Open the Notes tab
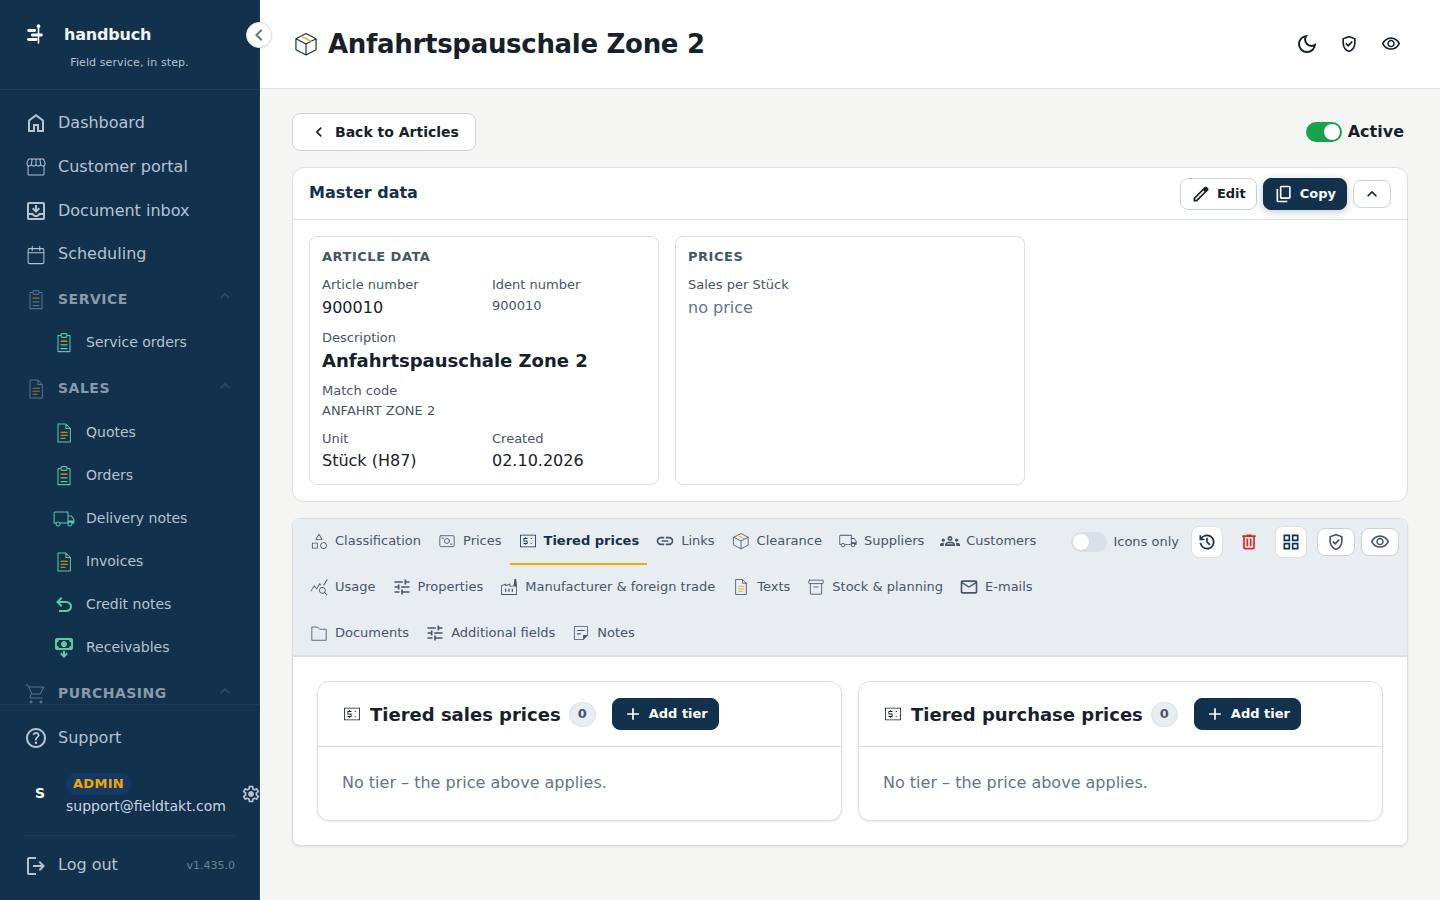 pyautogui.click(x=604, y=633)
